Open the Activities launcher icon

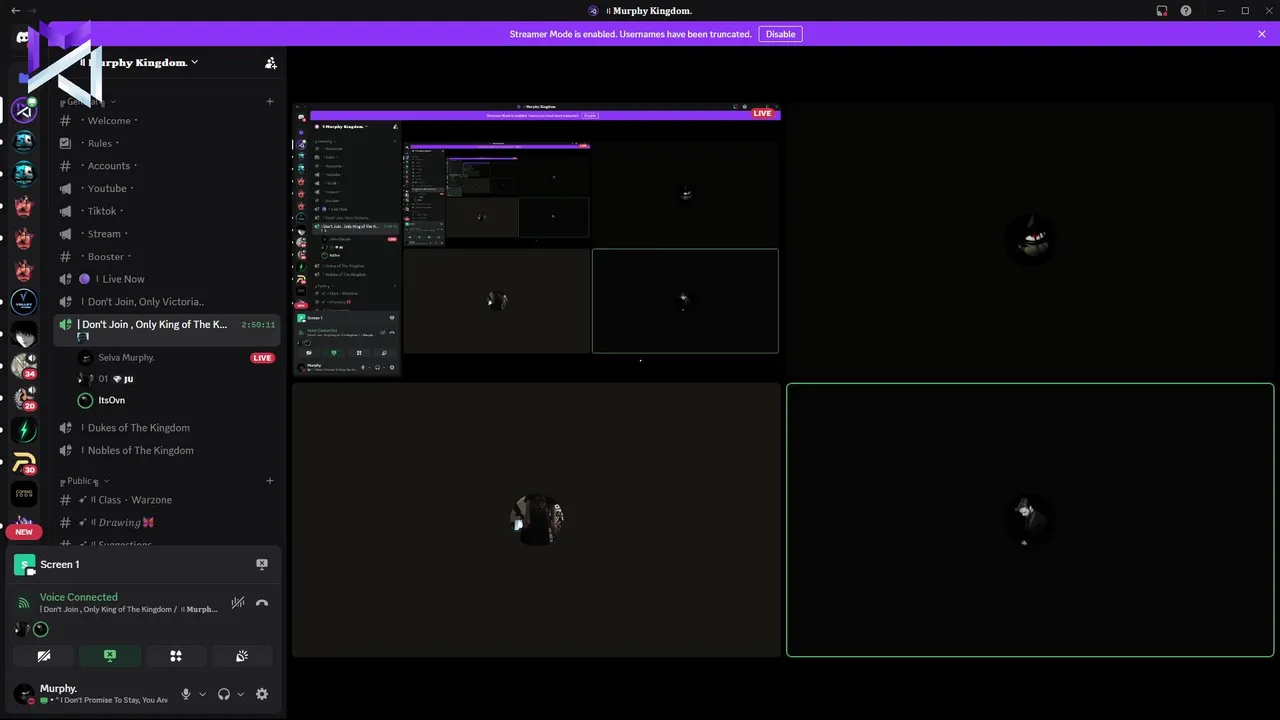(x=176, y=656)
